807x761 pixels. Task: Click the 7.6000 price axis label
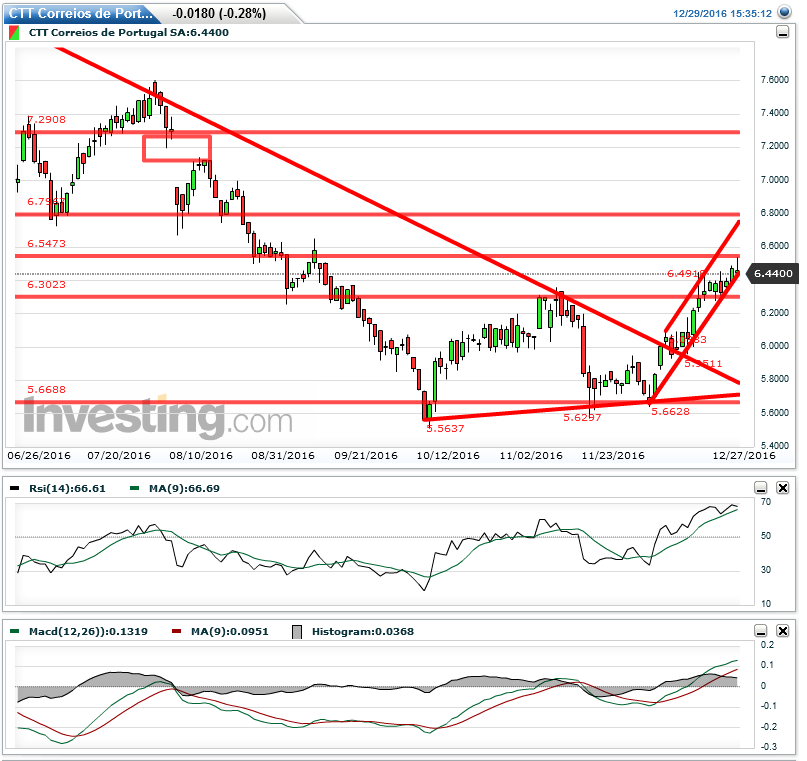pyautogui.click(x=774, y=80)
